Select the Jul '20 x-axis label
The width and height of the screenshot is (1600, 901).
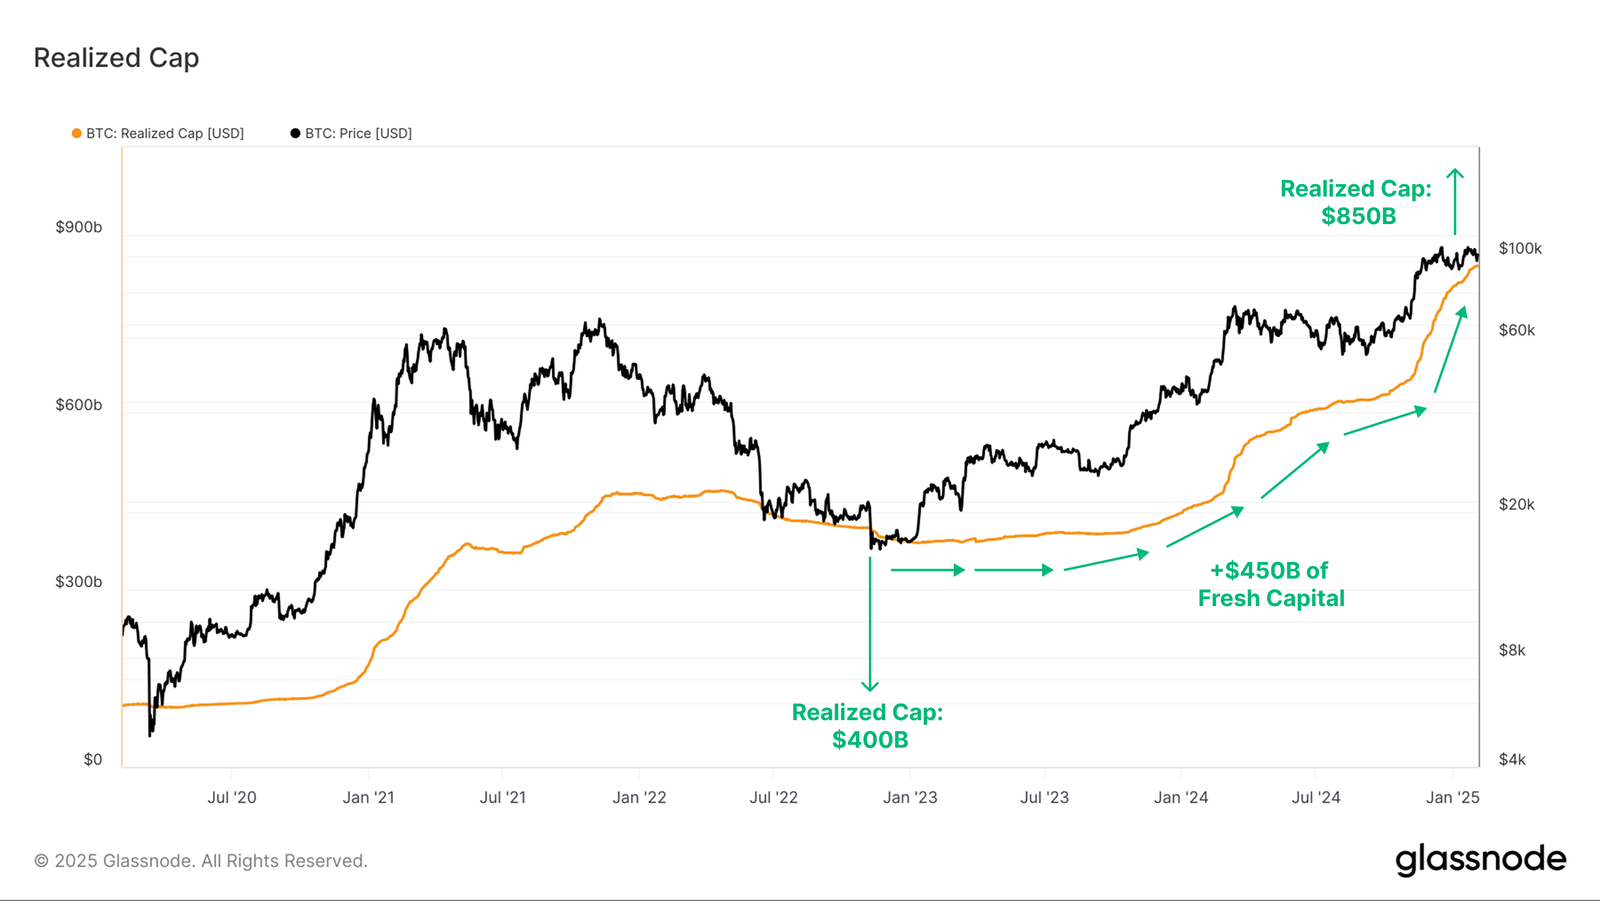232,797
